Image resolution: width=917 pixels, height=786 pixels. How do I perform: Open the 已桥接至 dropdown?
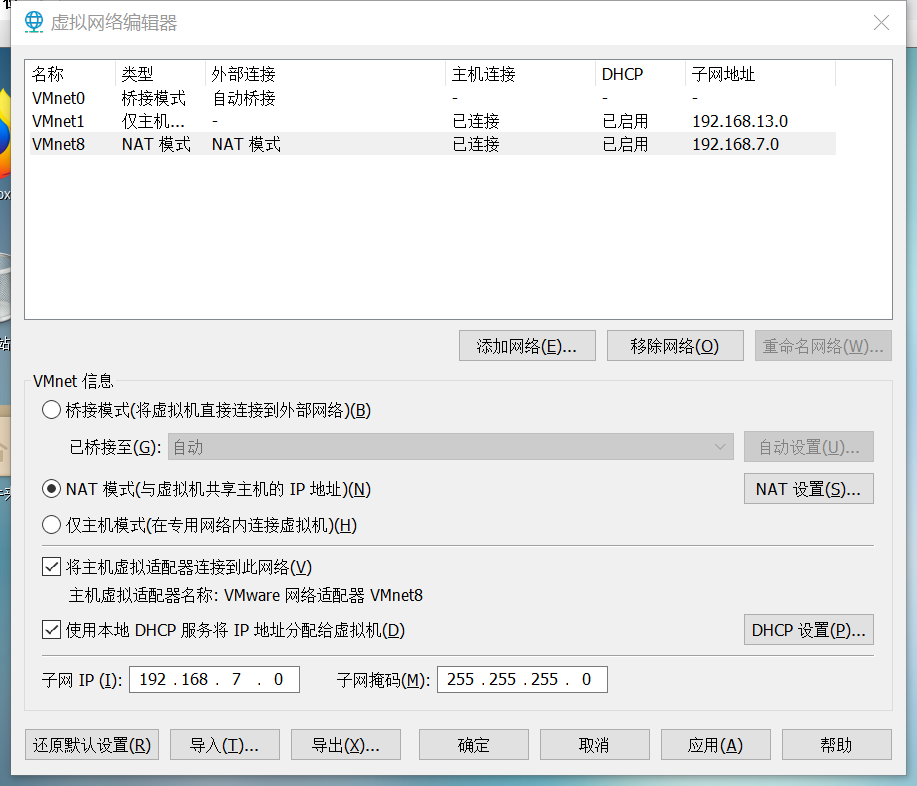point(450,447)
